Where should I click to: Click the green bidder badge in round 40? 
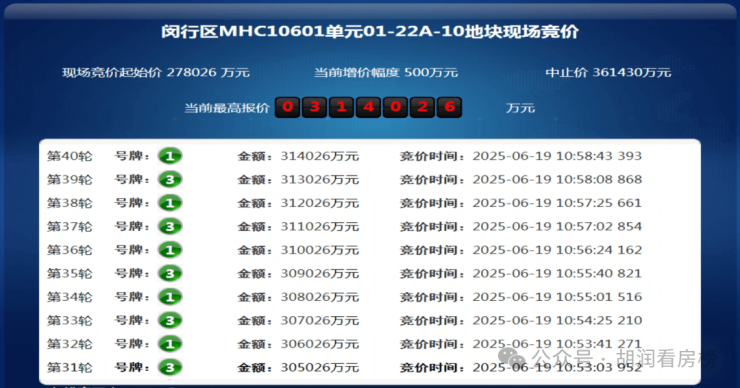170,156
